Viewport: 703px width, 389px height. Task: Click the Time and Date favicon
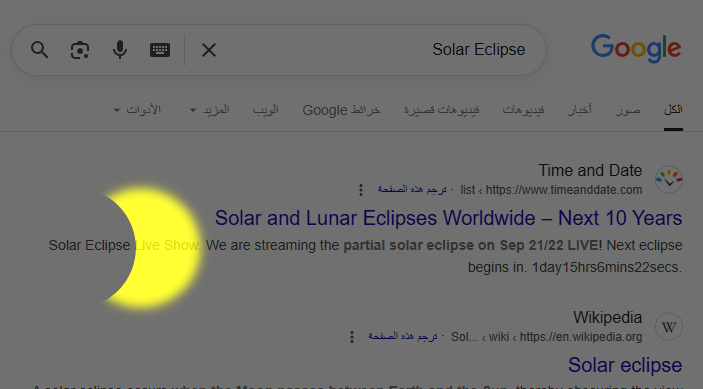pyautogui.click(x=669, y=180)
